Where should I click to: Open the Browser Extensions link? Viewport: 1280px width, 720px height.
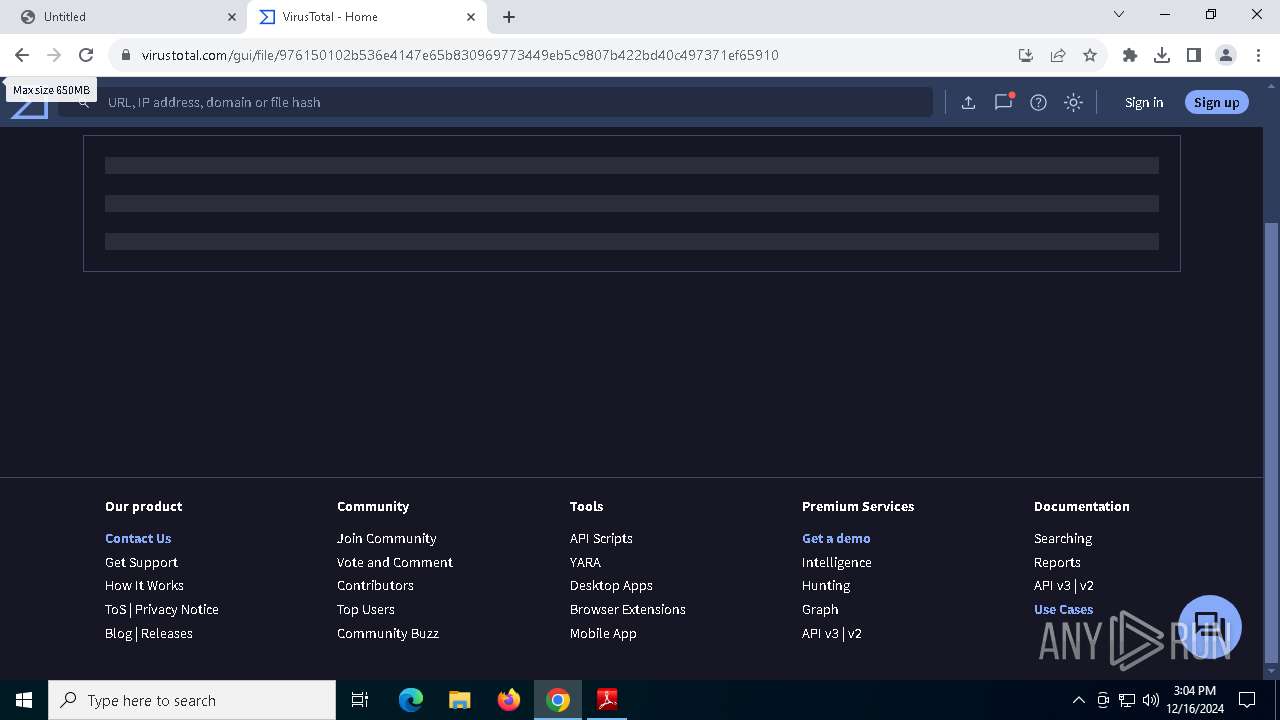[628, 609]
